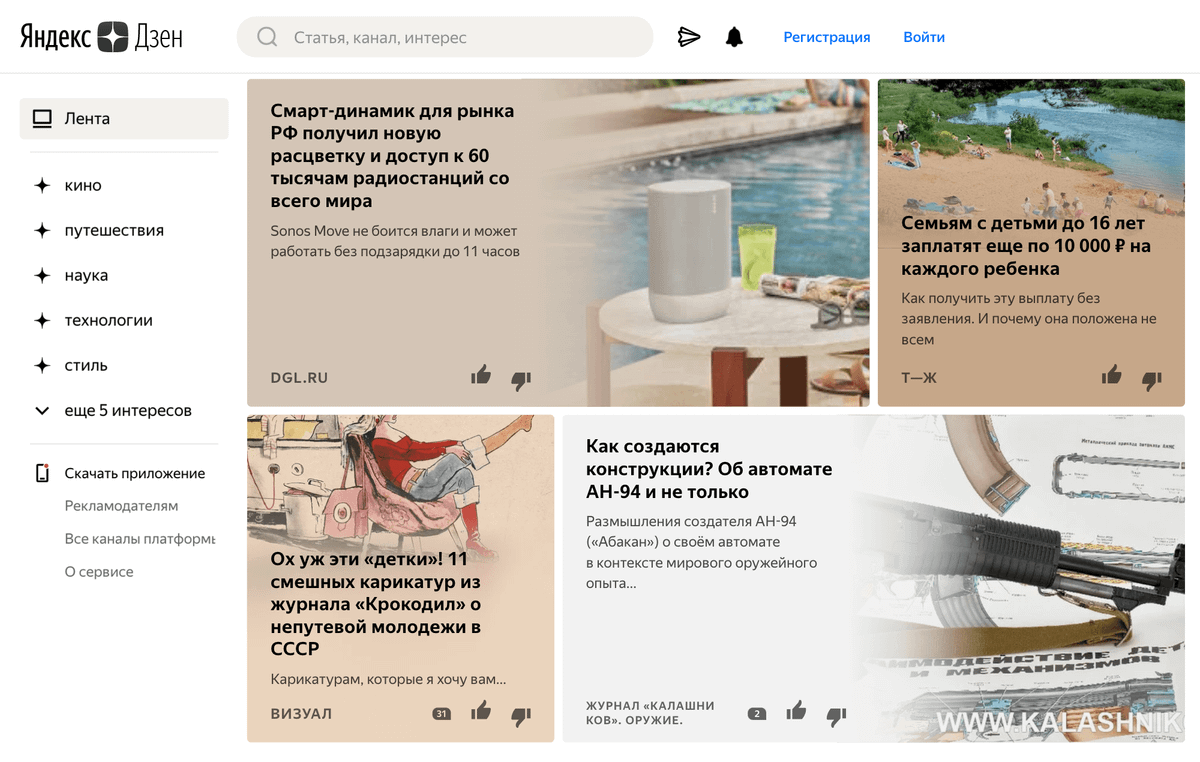Focus the Статья, канал, интерес search field

[x=460, y=38]
